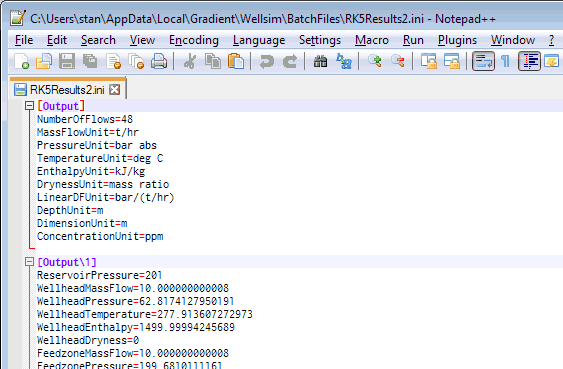Undo the last action via toolbar
Image resolution: width=563 pixels, height=369 pixels.
267,61
